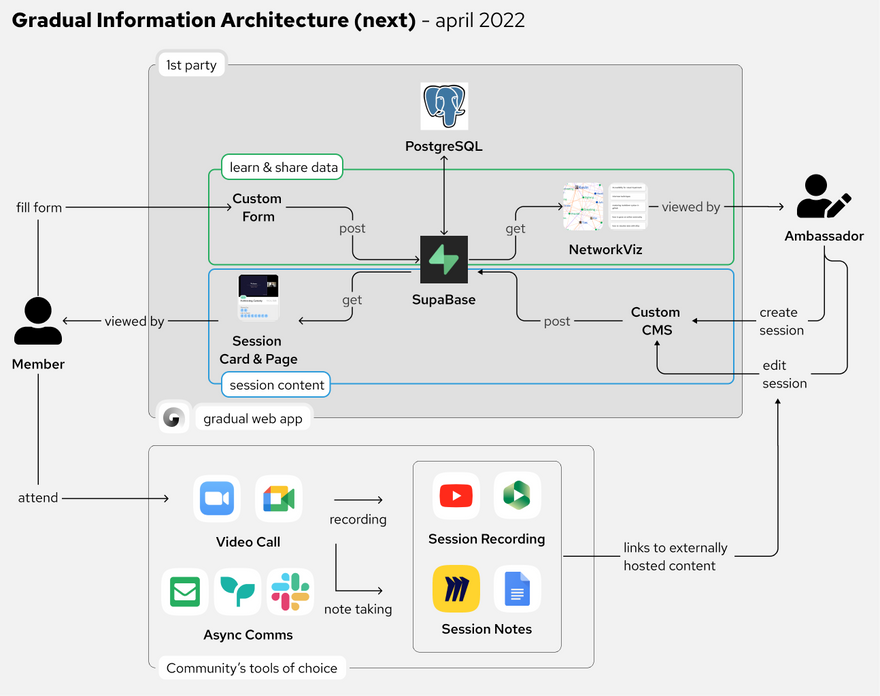Click the 'PostgreSQL' caption
This screenshot has width=880, height=696.
tap(444, 146)
